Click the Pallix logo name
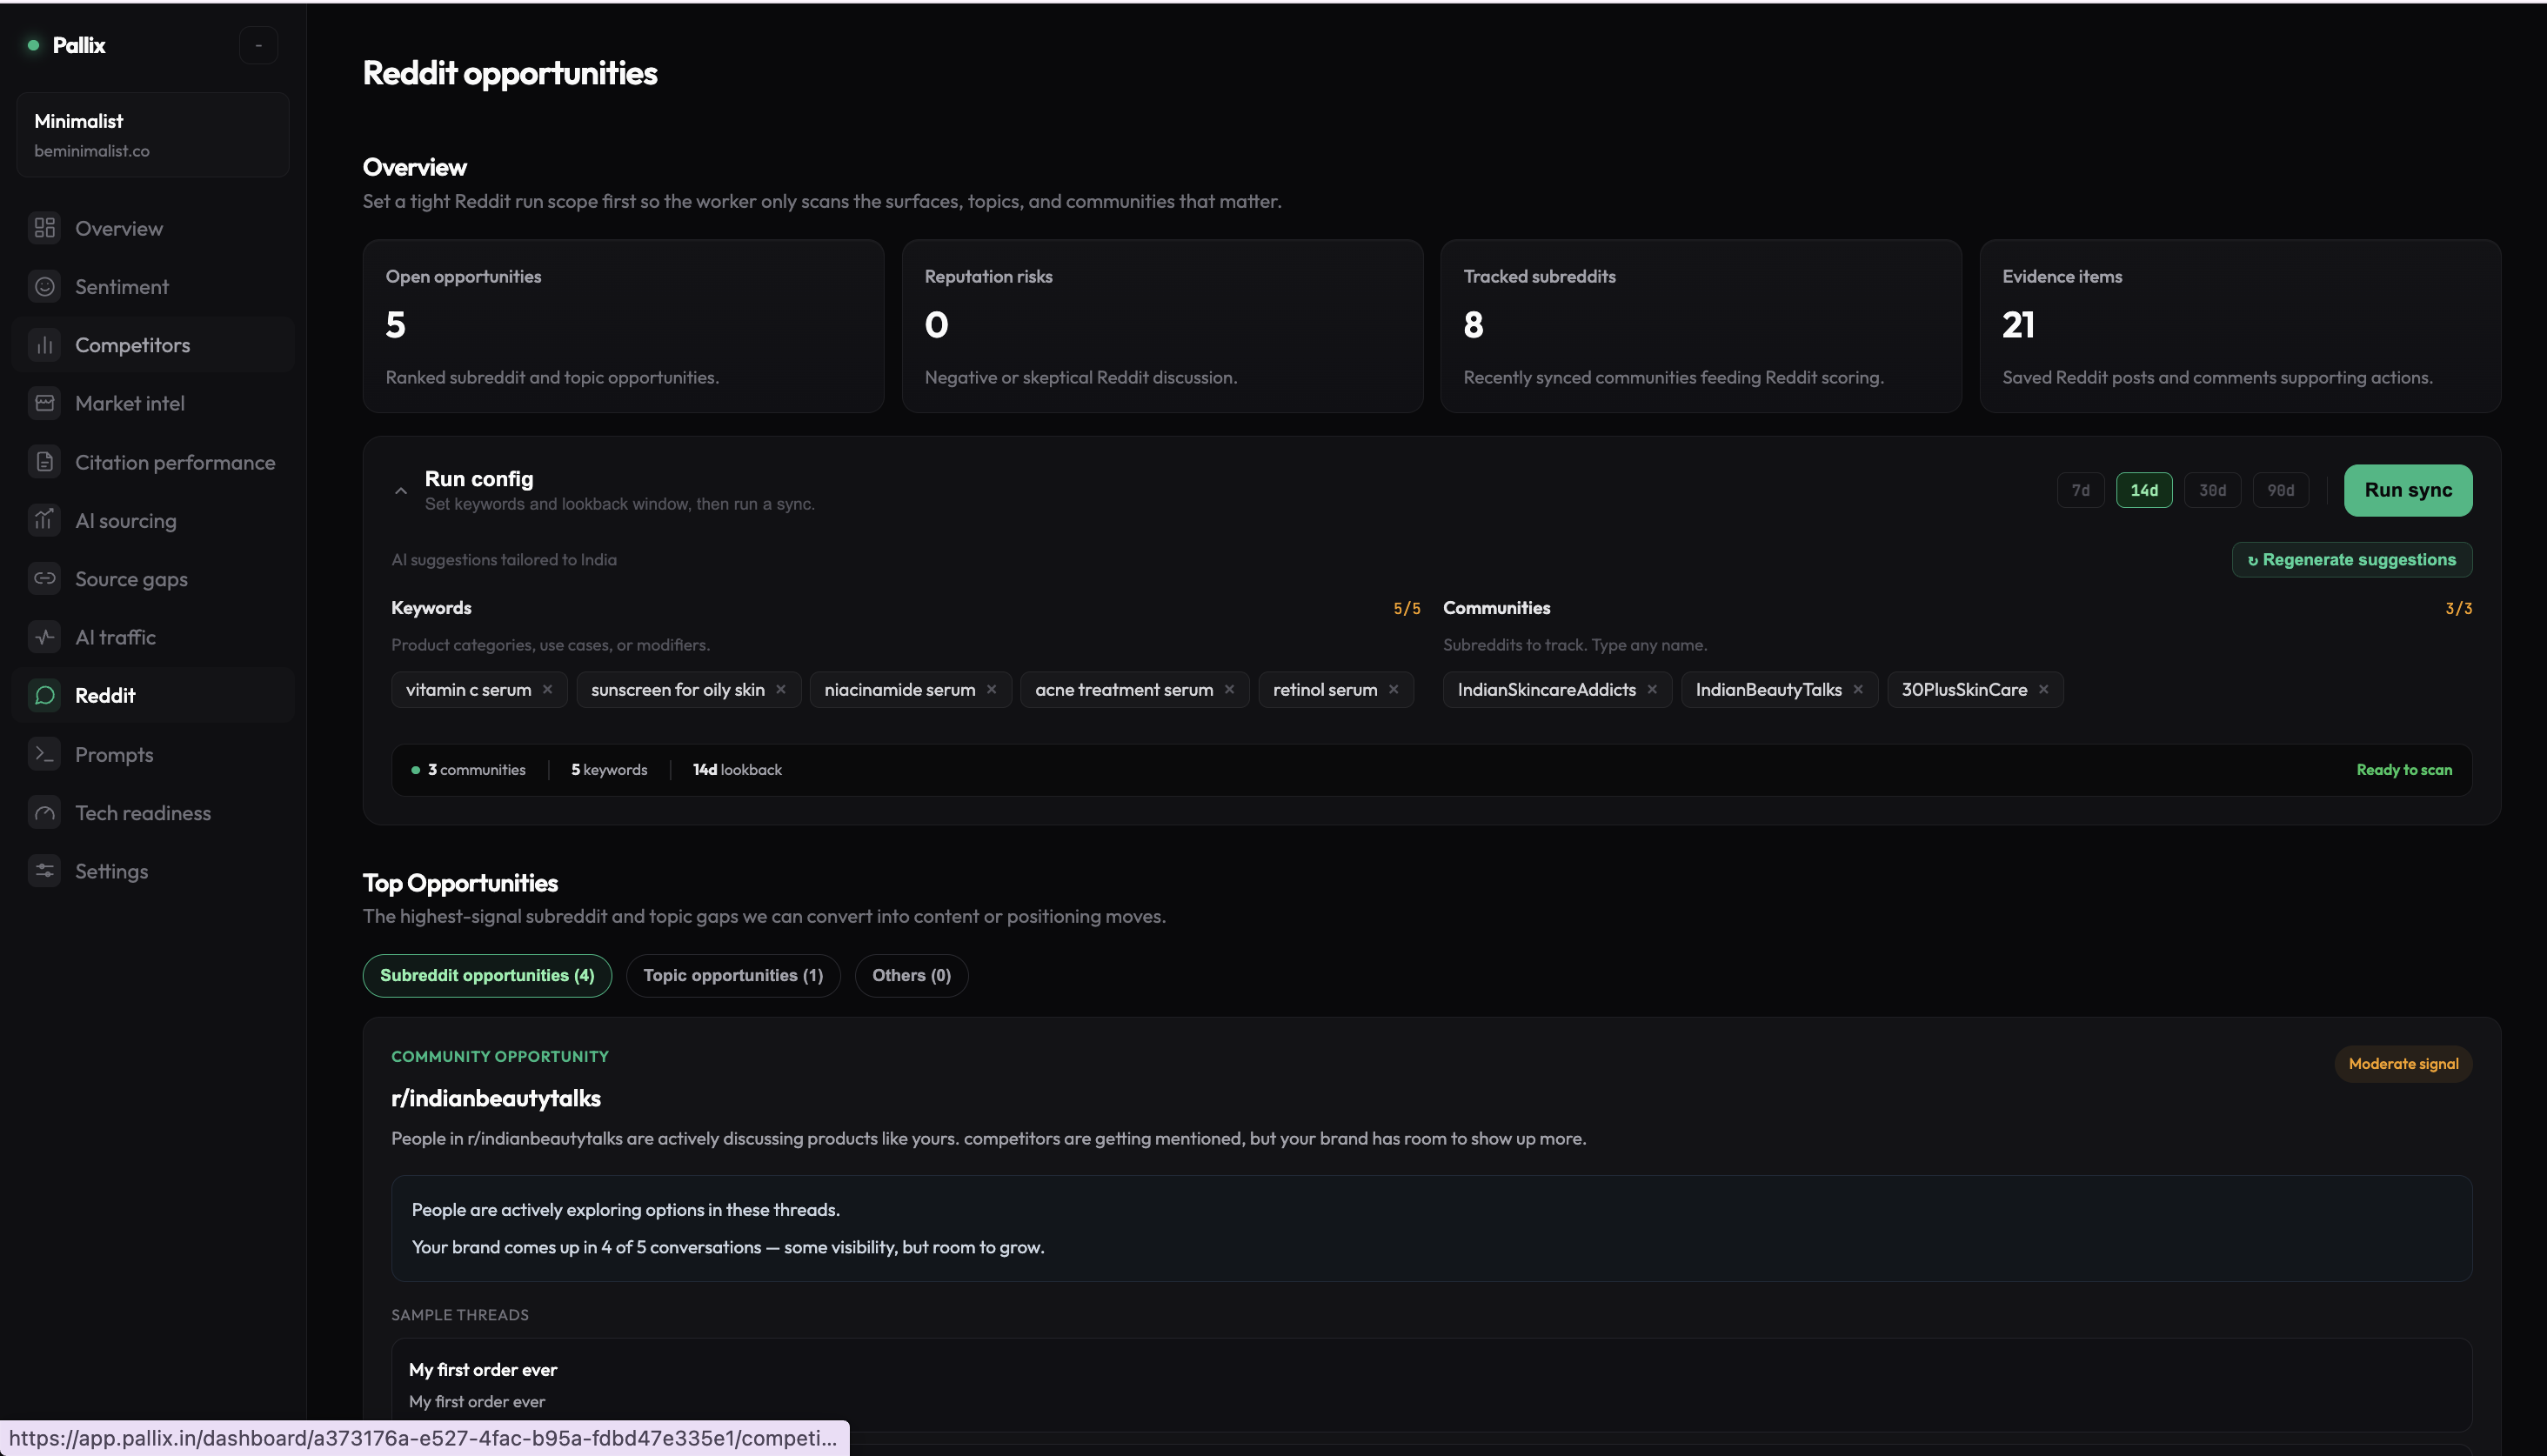 [79, 45]
